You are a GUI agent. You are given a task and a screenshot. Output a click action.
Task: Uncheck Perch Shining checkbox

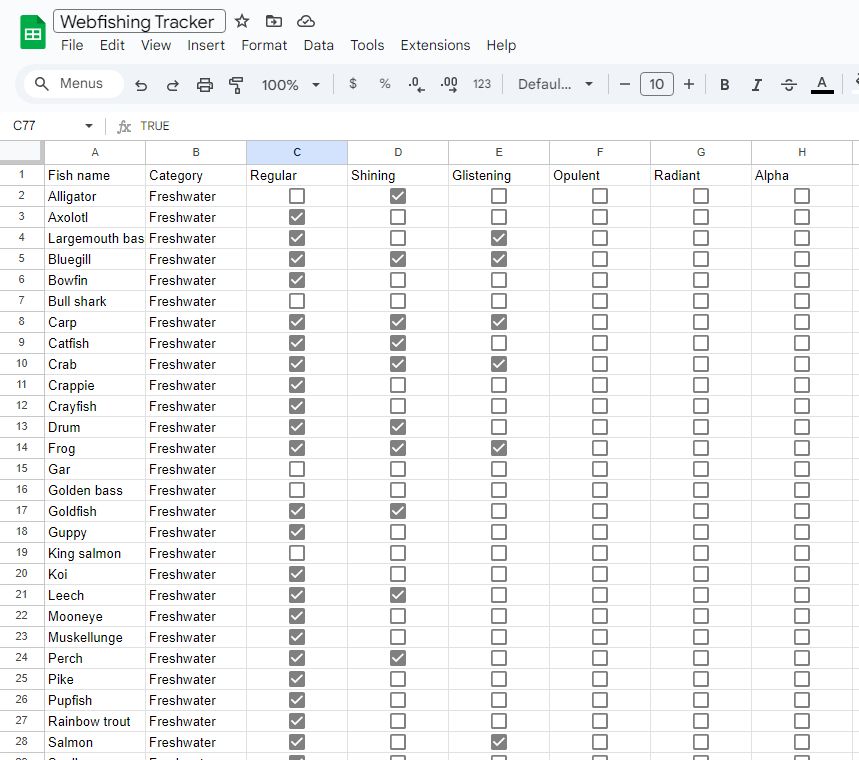398,658
